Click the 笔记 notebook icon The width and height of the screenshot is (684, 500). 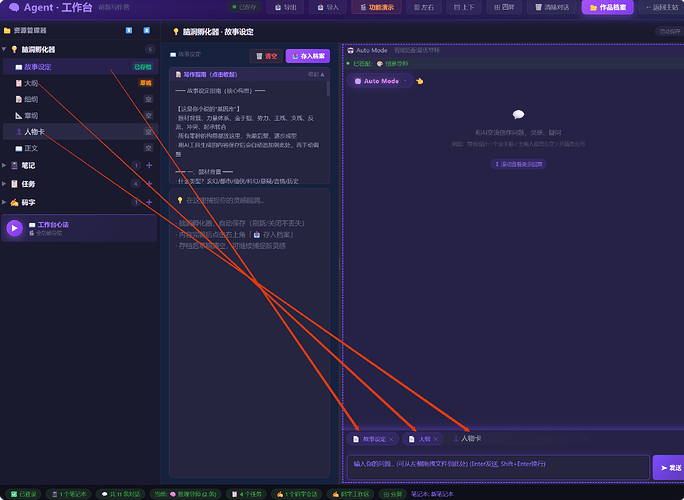(14, 165)
